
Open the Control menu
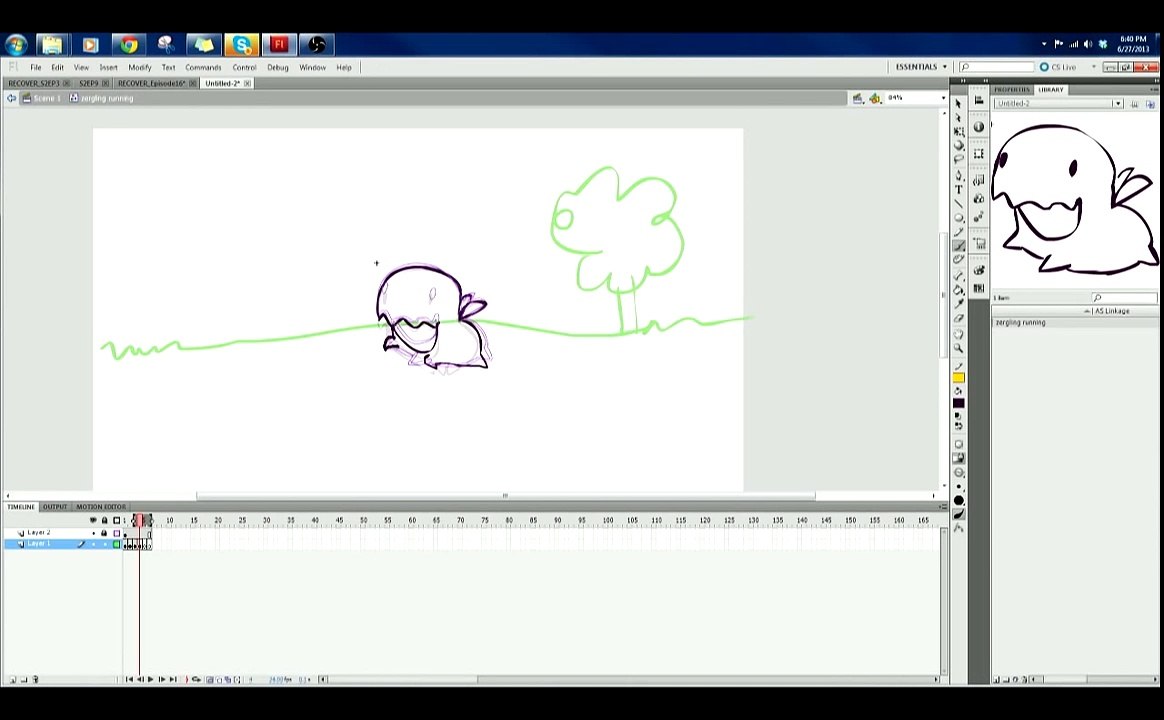[244, 67]
